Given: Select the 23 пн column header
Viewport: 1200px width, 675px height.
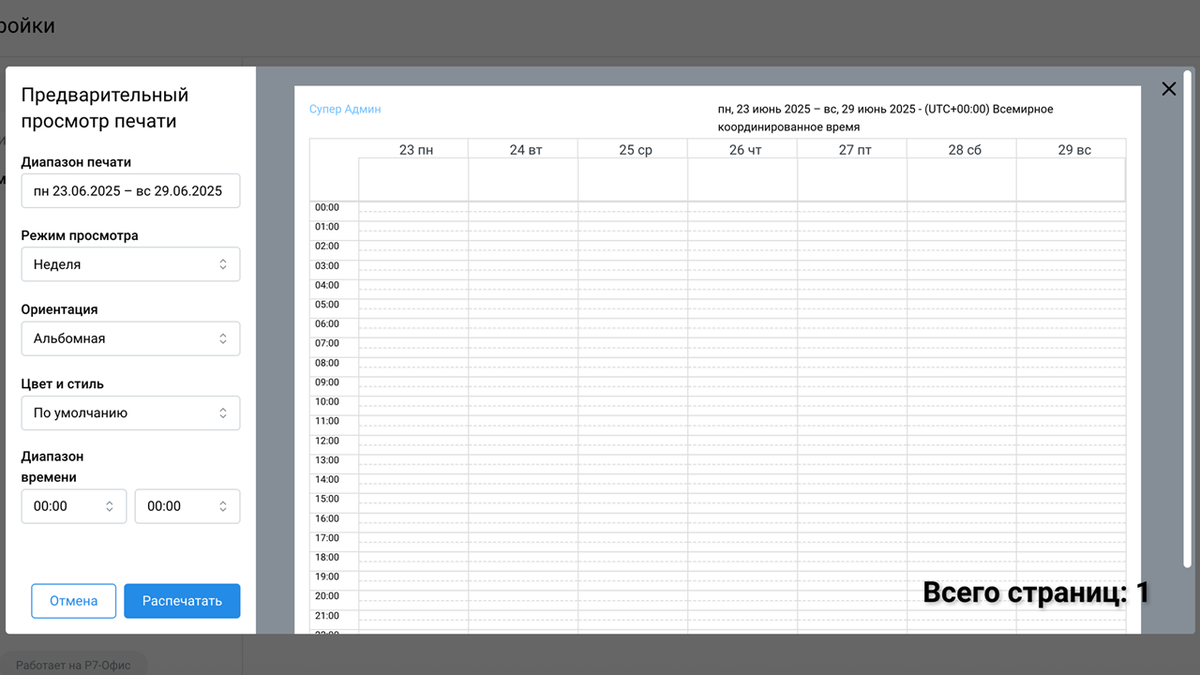Looking at the screenshot, I should [x=416, y=150].
